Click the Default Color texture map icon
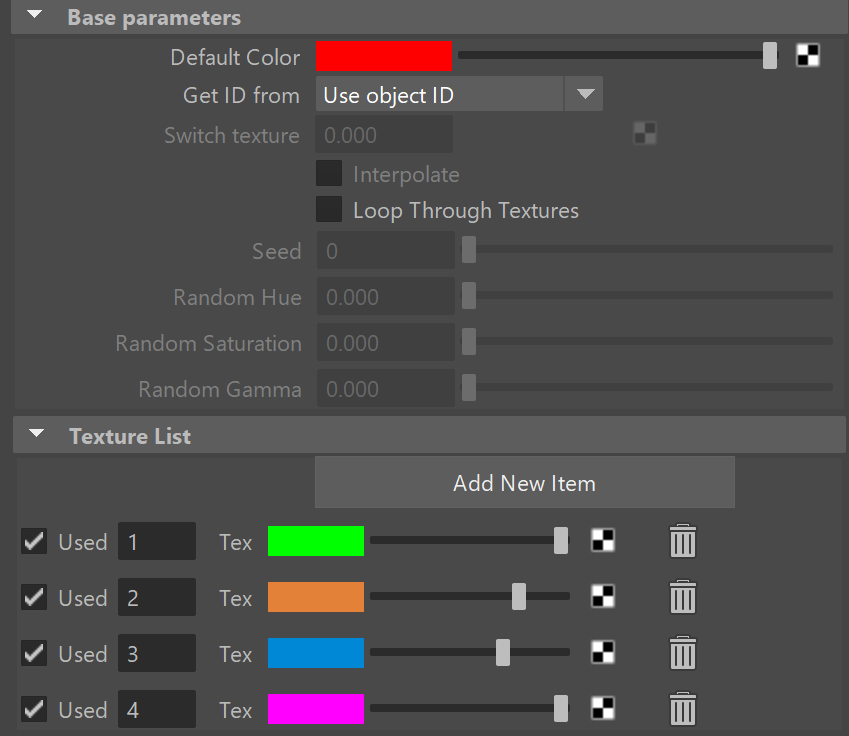 [x=807, y=55]
